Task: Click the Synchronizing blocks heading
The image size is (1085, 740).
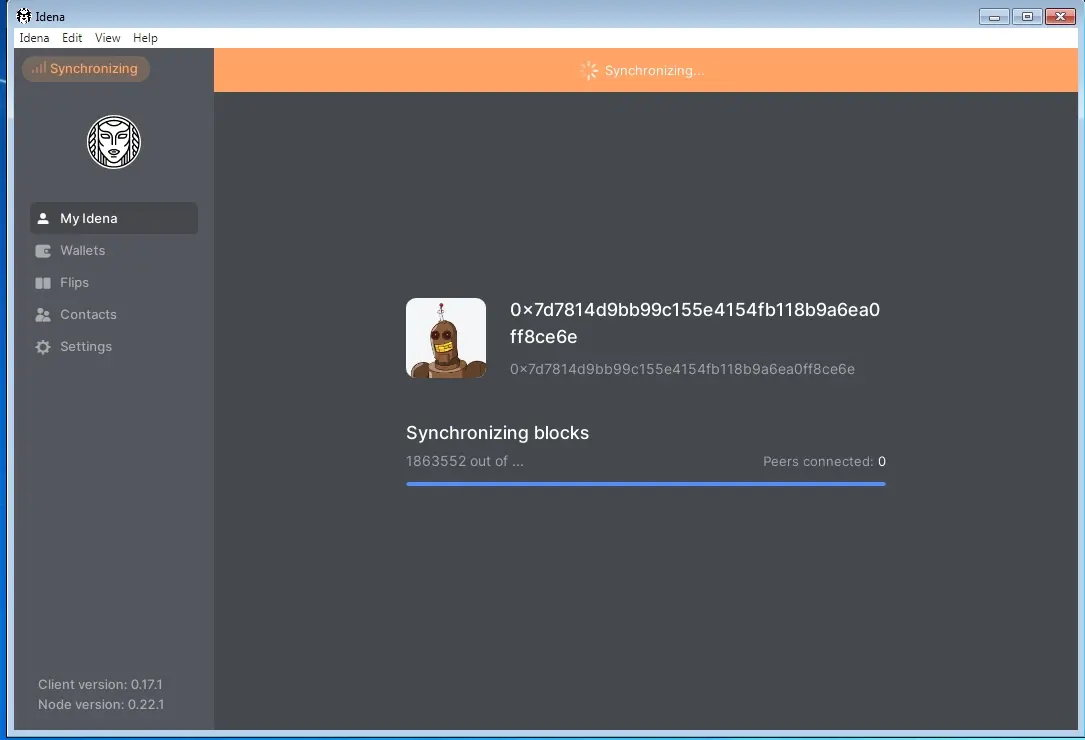Action: click(x=498, y=433)
